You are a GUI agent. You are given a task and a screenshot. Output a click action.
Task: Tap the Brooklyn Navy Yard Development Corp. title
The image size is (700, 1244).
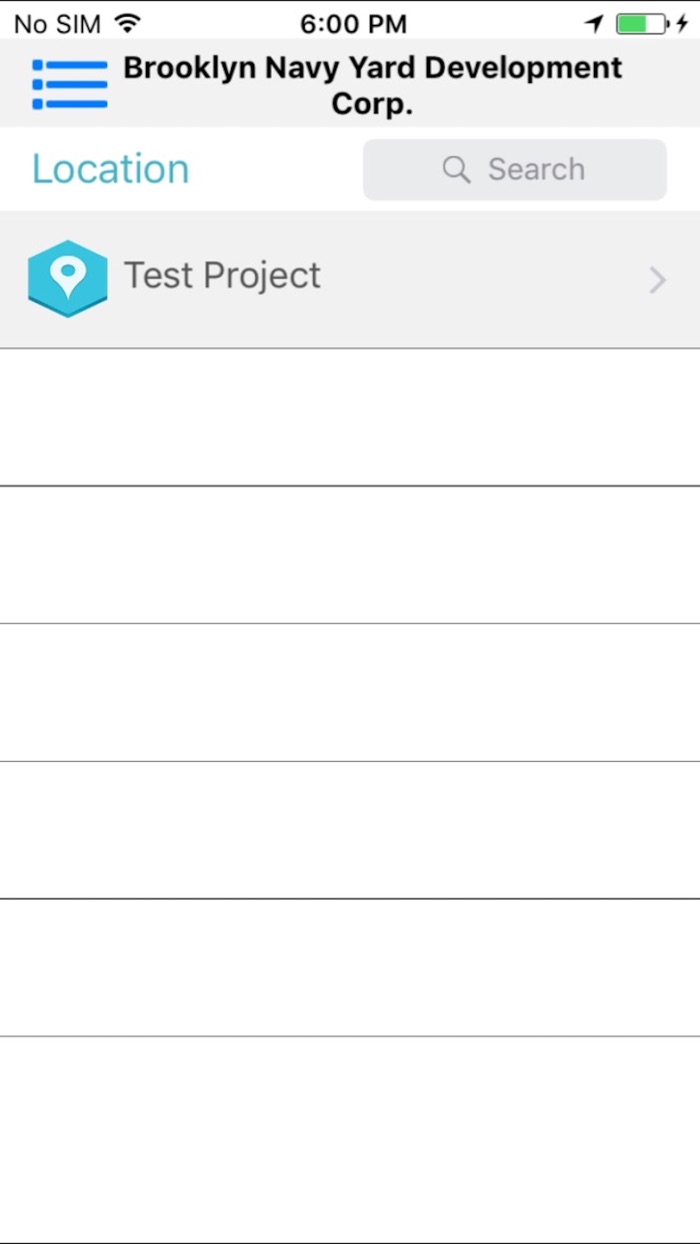click(x=372, y=85)
